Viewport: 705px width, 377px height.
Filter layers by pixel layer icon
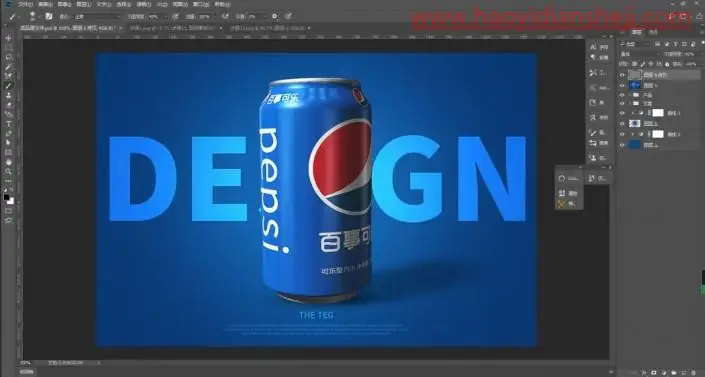click(657, 44)
